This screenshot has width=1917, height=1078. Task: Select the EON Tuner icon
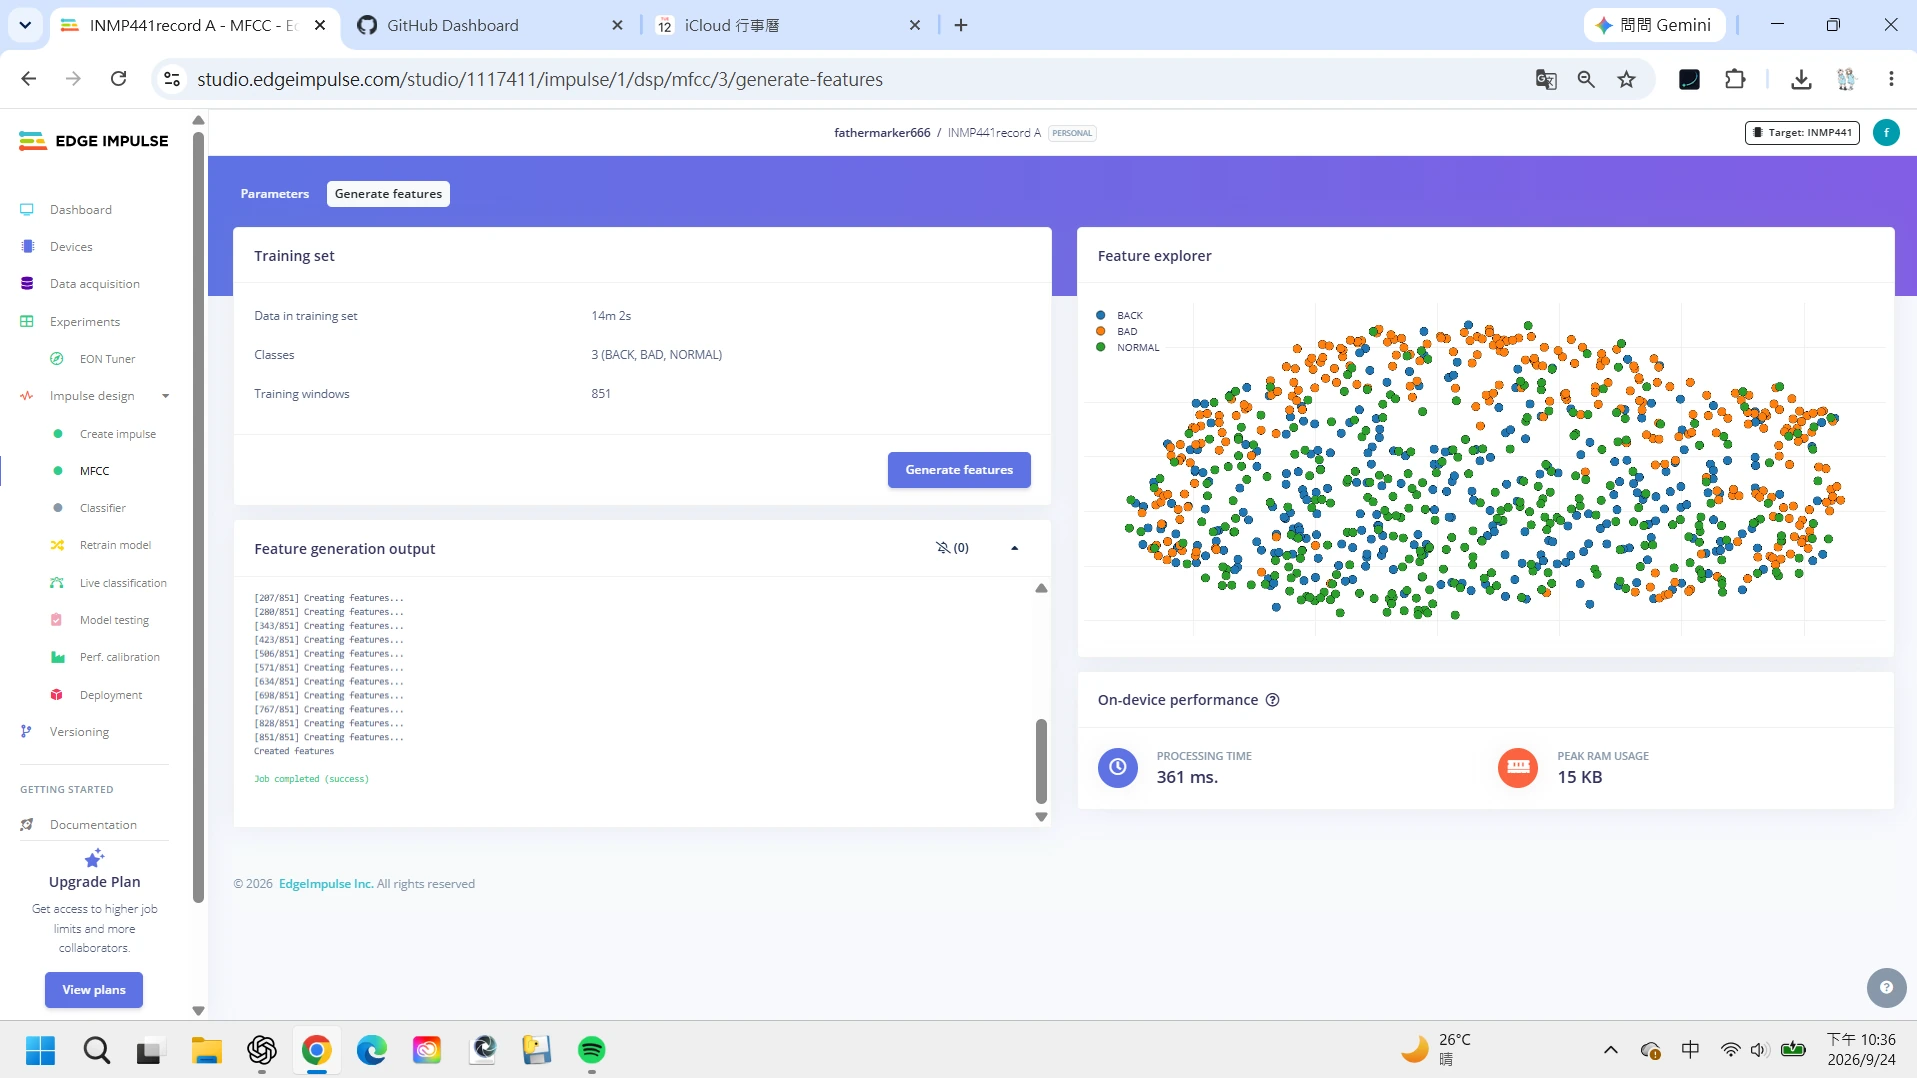57,359
